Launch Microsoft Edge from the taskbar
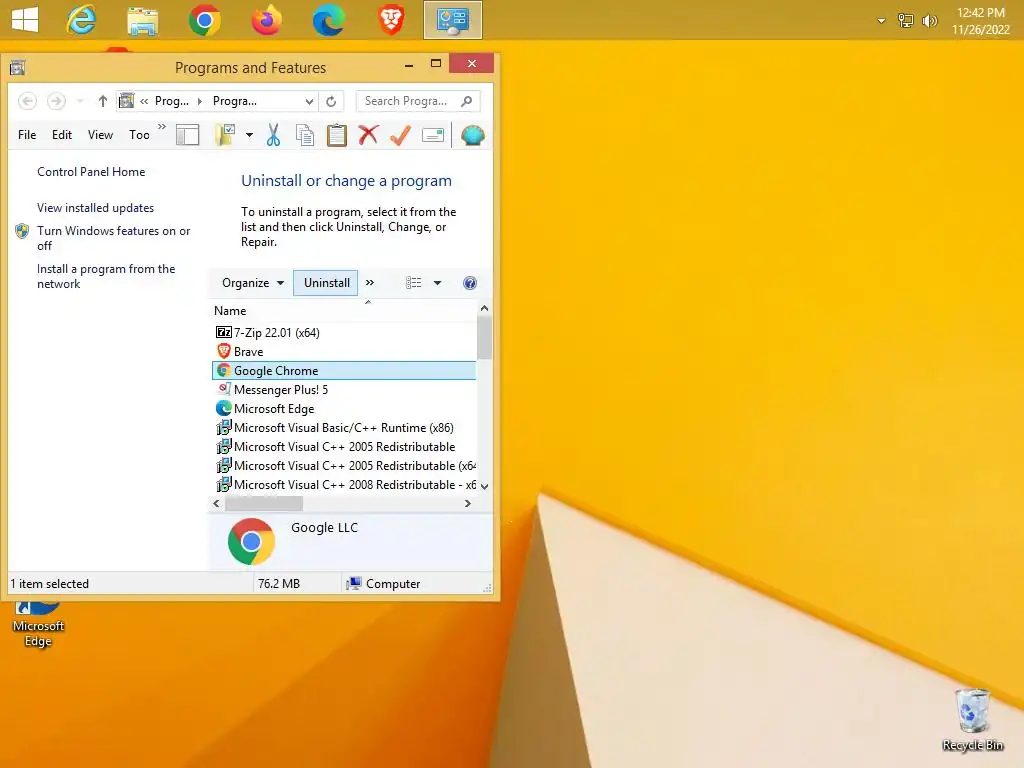Image resolution: width=1024 pixels, height=768 pixels. point(328,20)
